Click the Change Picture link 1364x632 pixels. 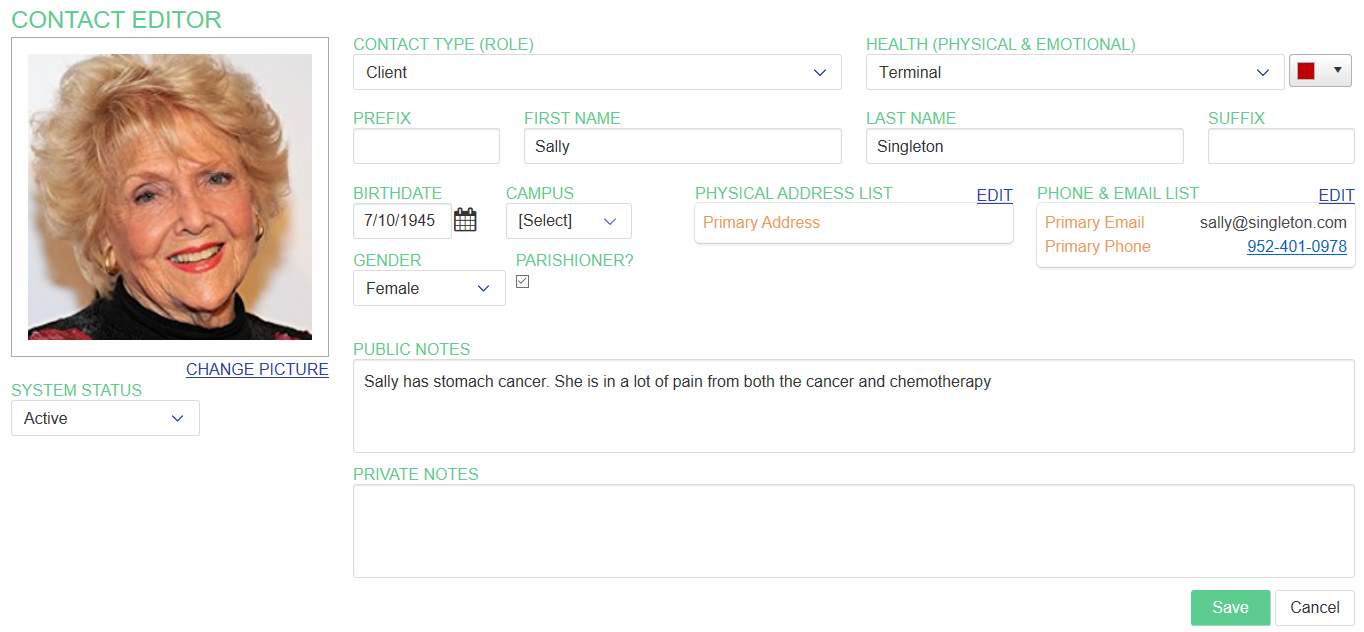pos(257,369)
